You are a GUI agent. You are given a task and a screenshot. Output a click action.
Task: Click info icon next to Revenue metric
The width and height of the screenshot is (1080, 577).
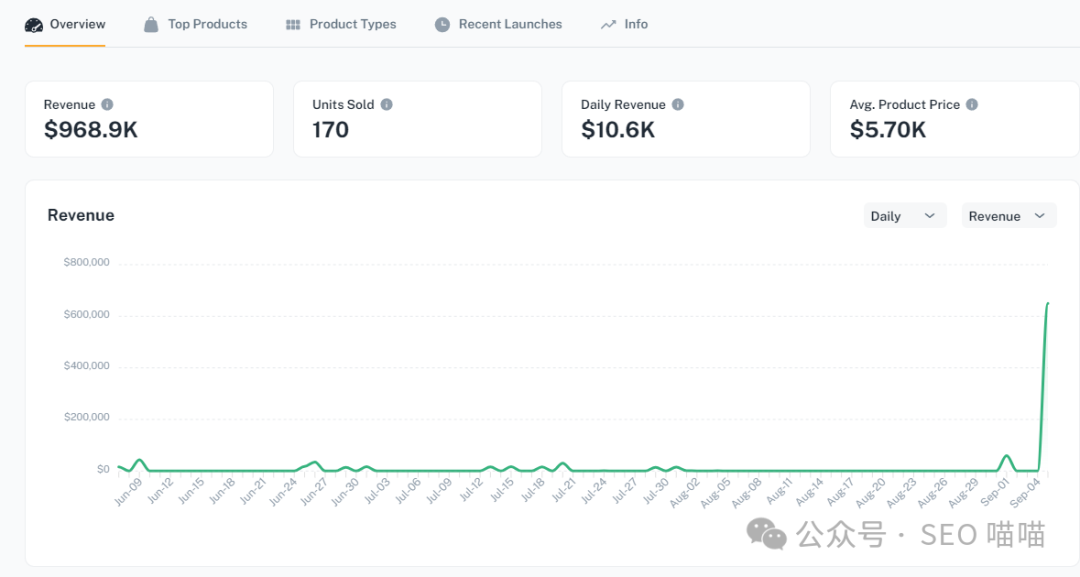tap(107, 105)
